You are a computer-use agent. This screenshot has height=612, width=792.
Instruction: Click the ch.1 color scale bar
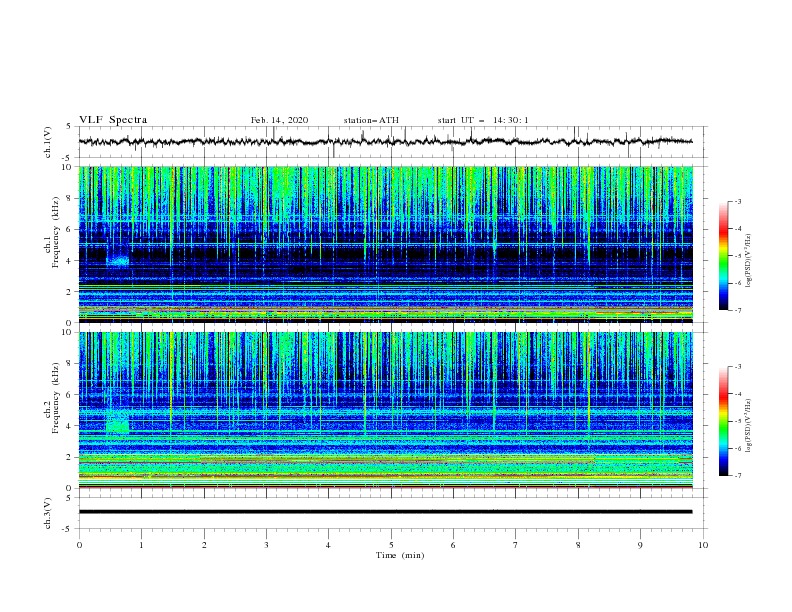point(723,256)
